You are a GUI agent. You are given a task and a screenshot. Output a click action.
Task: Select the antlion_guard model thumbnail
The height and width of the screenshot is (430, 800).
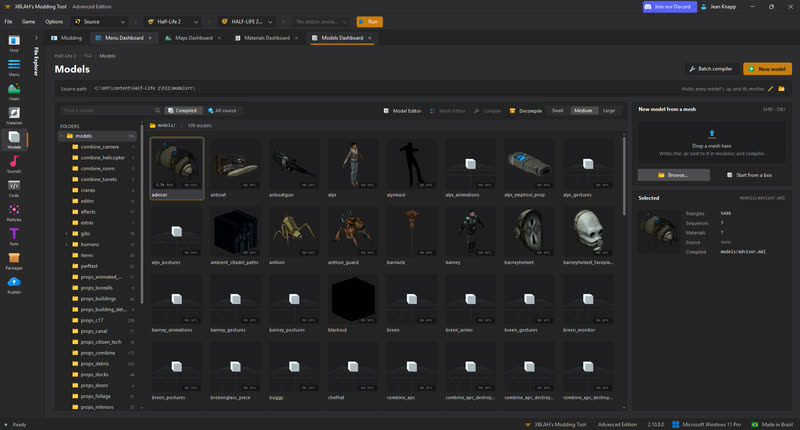(353, 236)
